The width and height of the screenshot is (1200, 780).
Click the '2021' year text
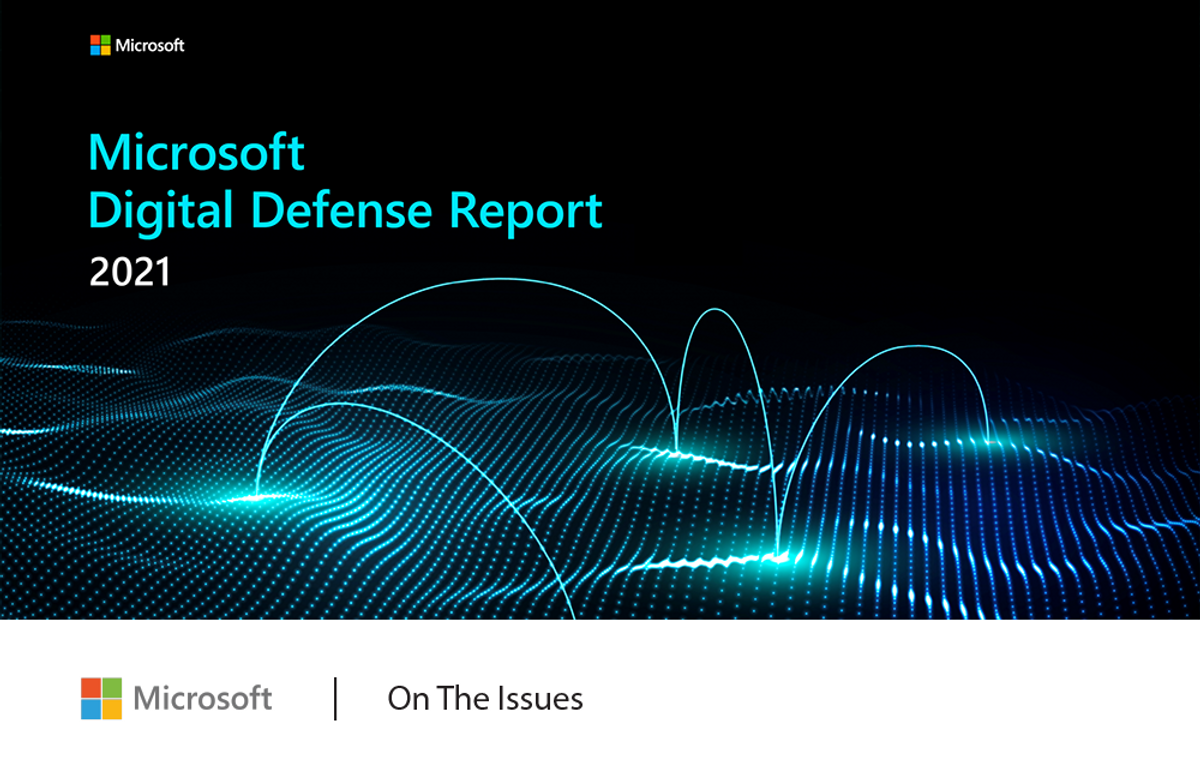(130, 272)
